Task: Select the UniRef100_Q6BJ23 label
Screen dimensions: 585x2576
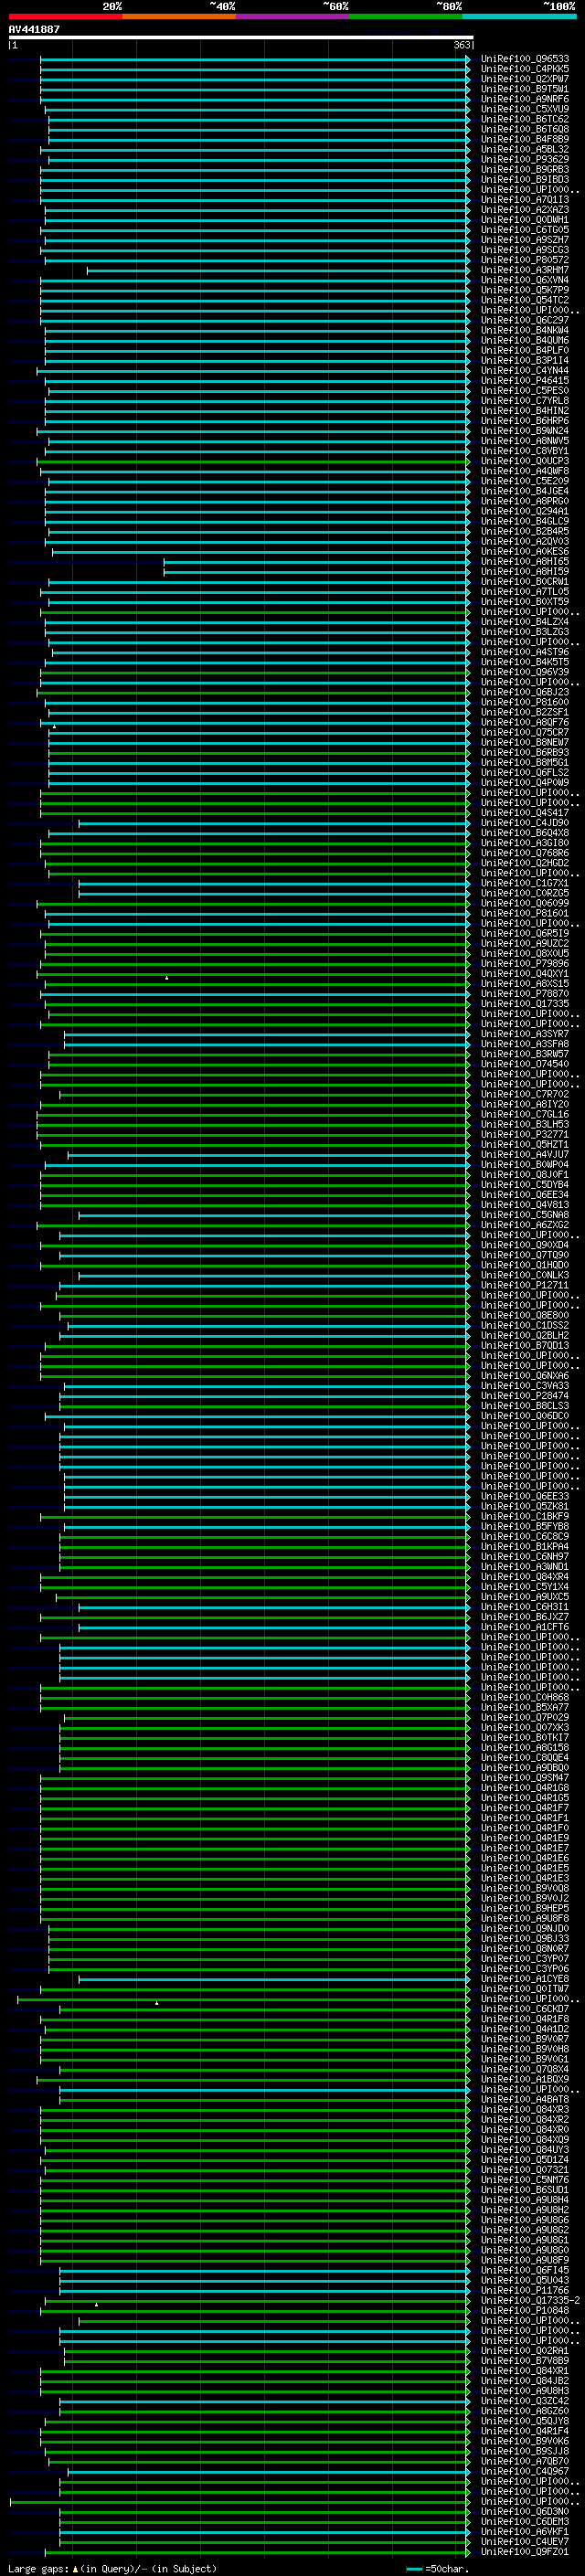Action: click(x=525, y=692)
